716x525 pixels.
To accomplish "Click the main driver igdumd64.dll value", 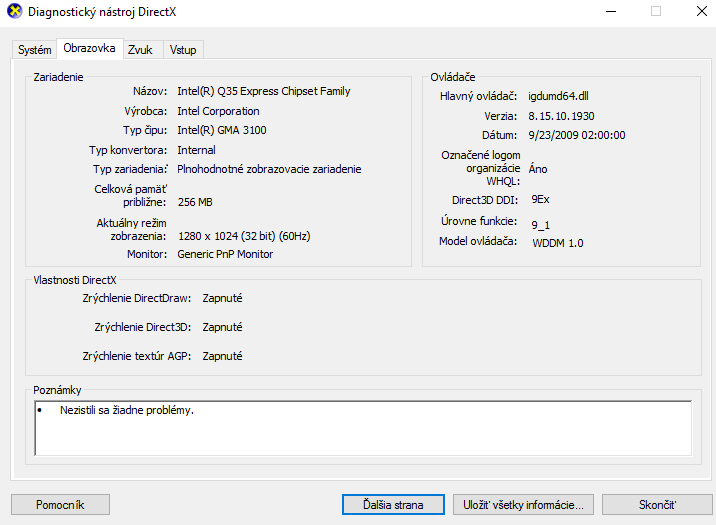I will click(x=558, y=96).
